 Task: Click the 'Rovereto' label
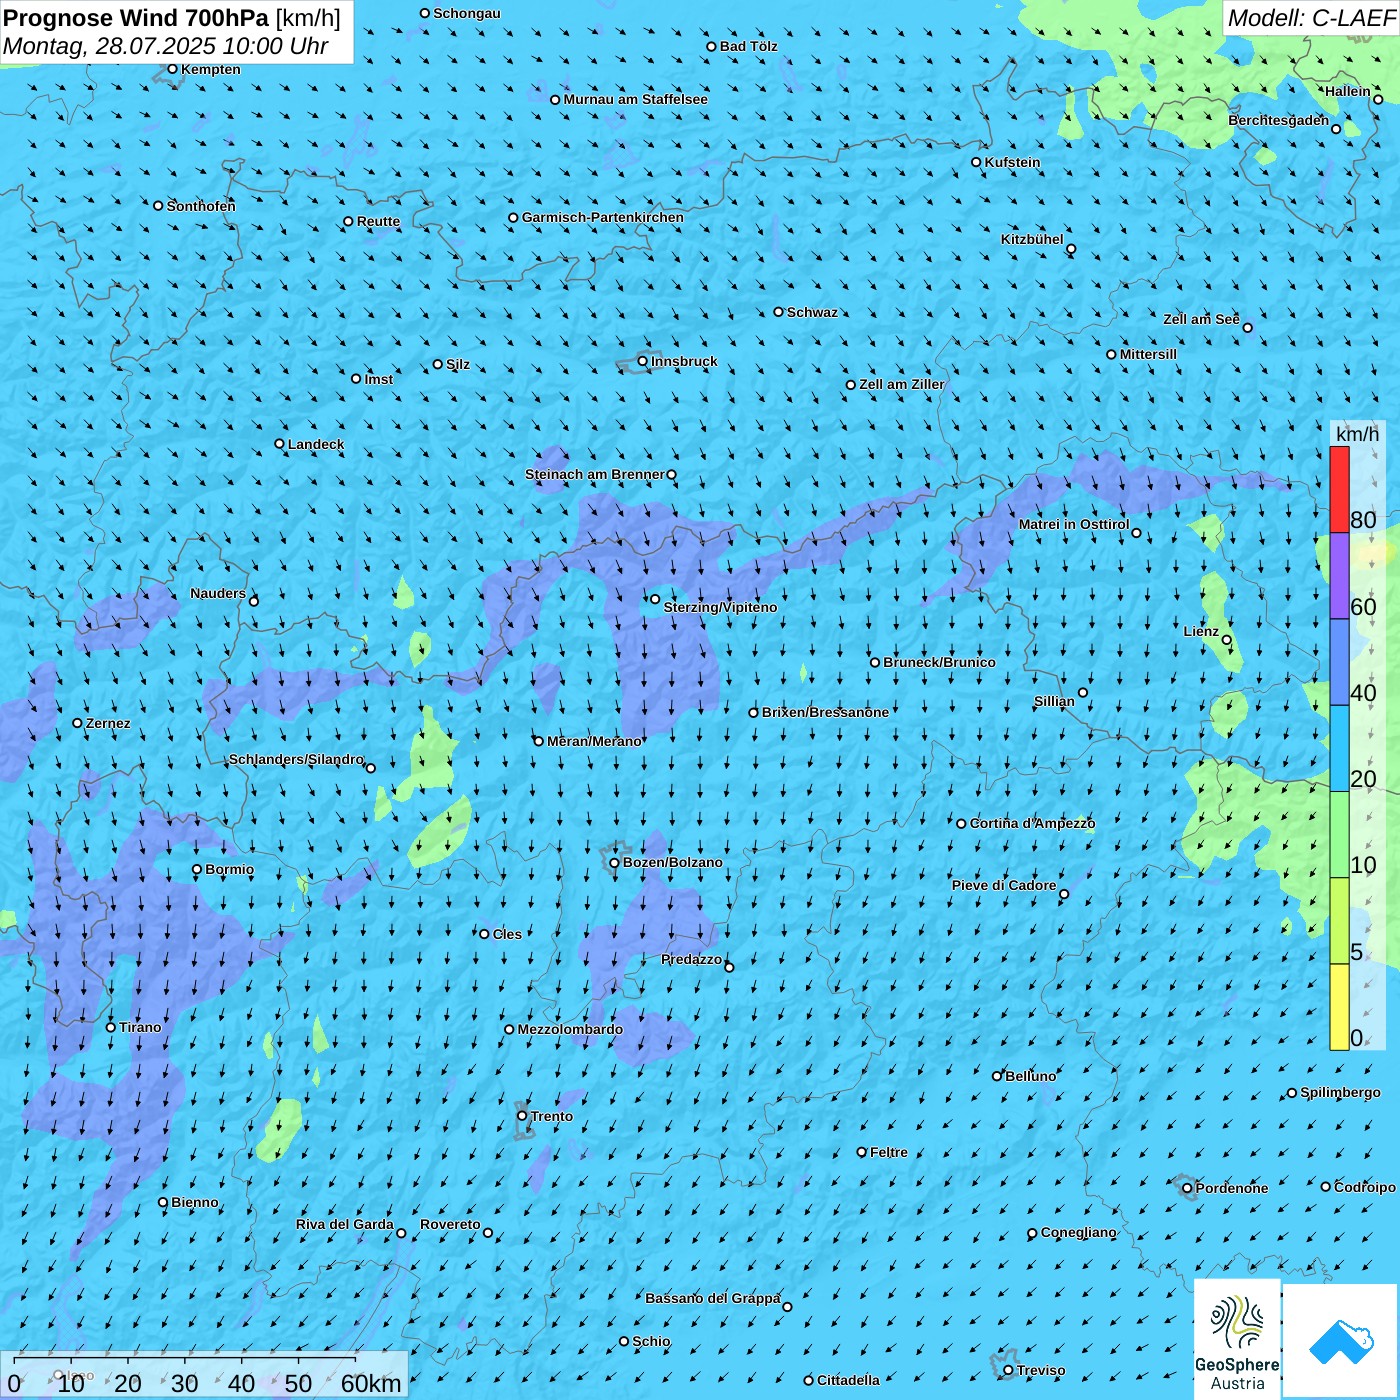point(450,1224)
